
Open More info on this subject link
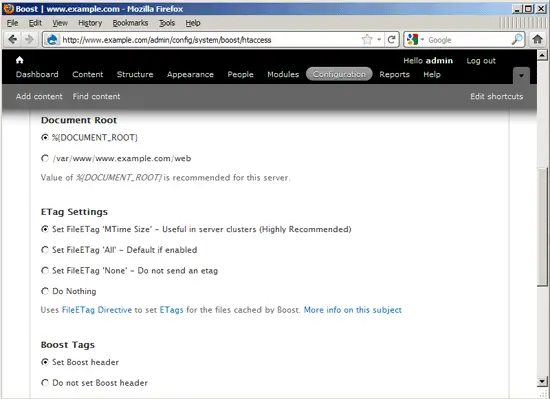click(353, 310)
